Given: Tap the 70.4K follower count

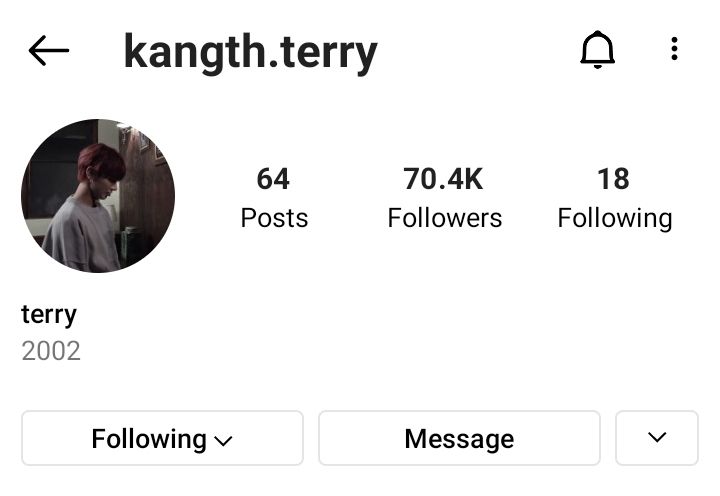Looking at the screenshot, I should pyautogui.click(x=443, y=179).
